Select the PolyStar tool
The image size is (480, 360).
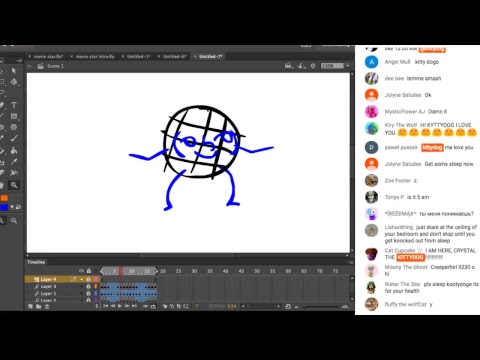14,127
